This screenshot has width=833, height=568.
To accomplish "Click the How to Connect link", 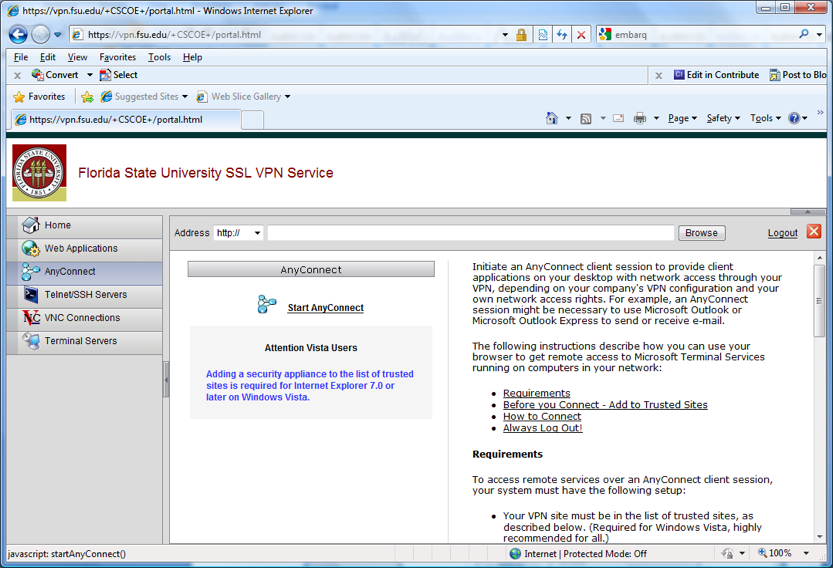I will [542, 417].
